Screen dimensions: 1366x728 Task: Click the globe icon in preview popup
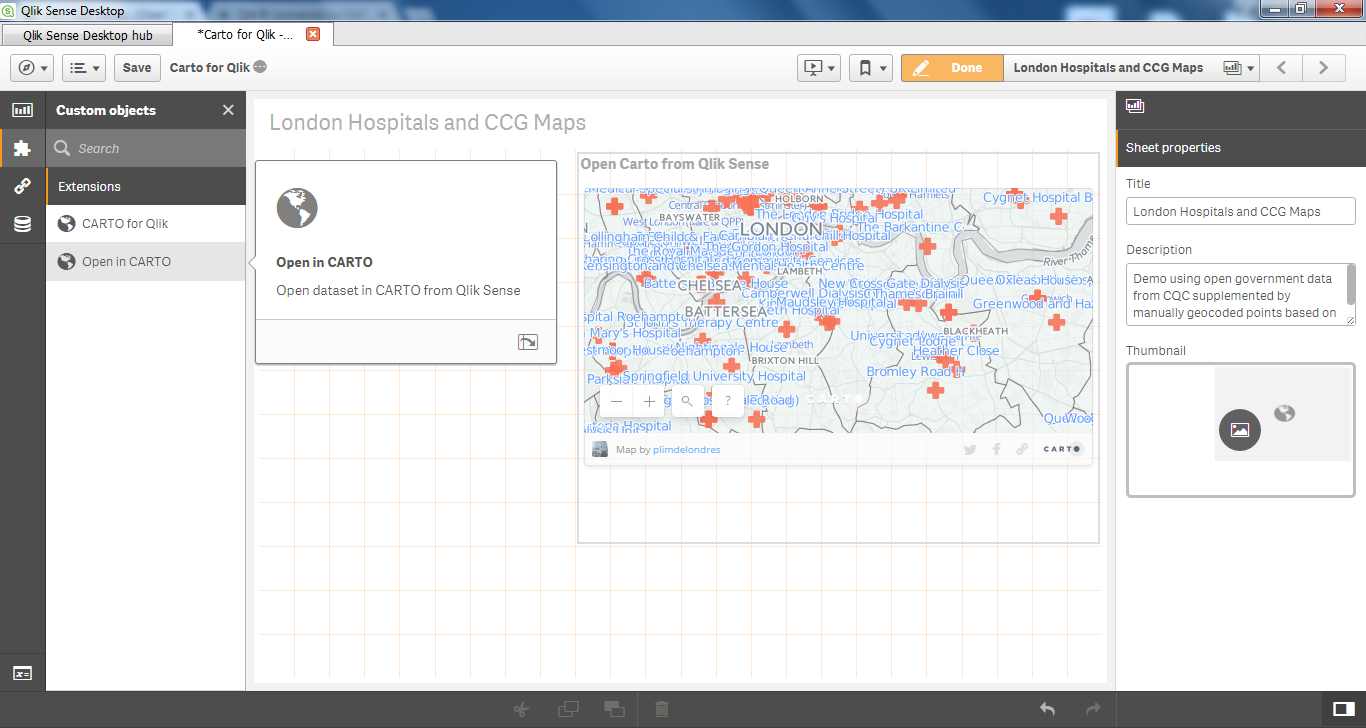click(x=297, y=208)
